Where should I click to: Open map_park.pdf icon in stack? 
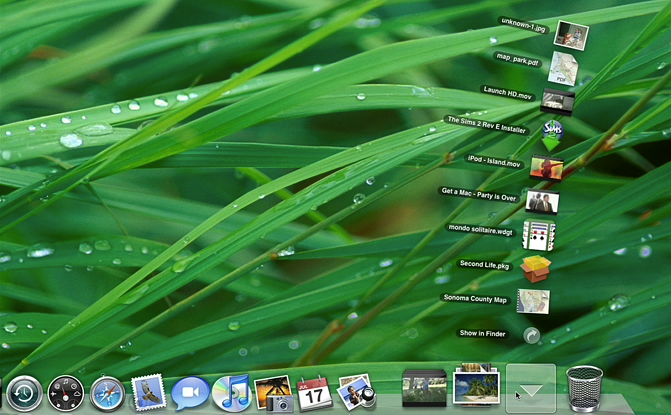[563, 68]
